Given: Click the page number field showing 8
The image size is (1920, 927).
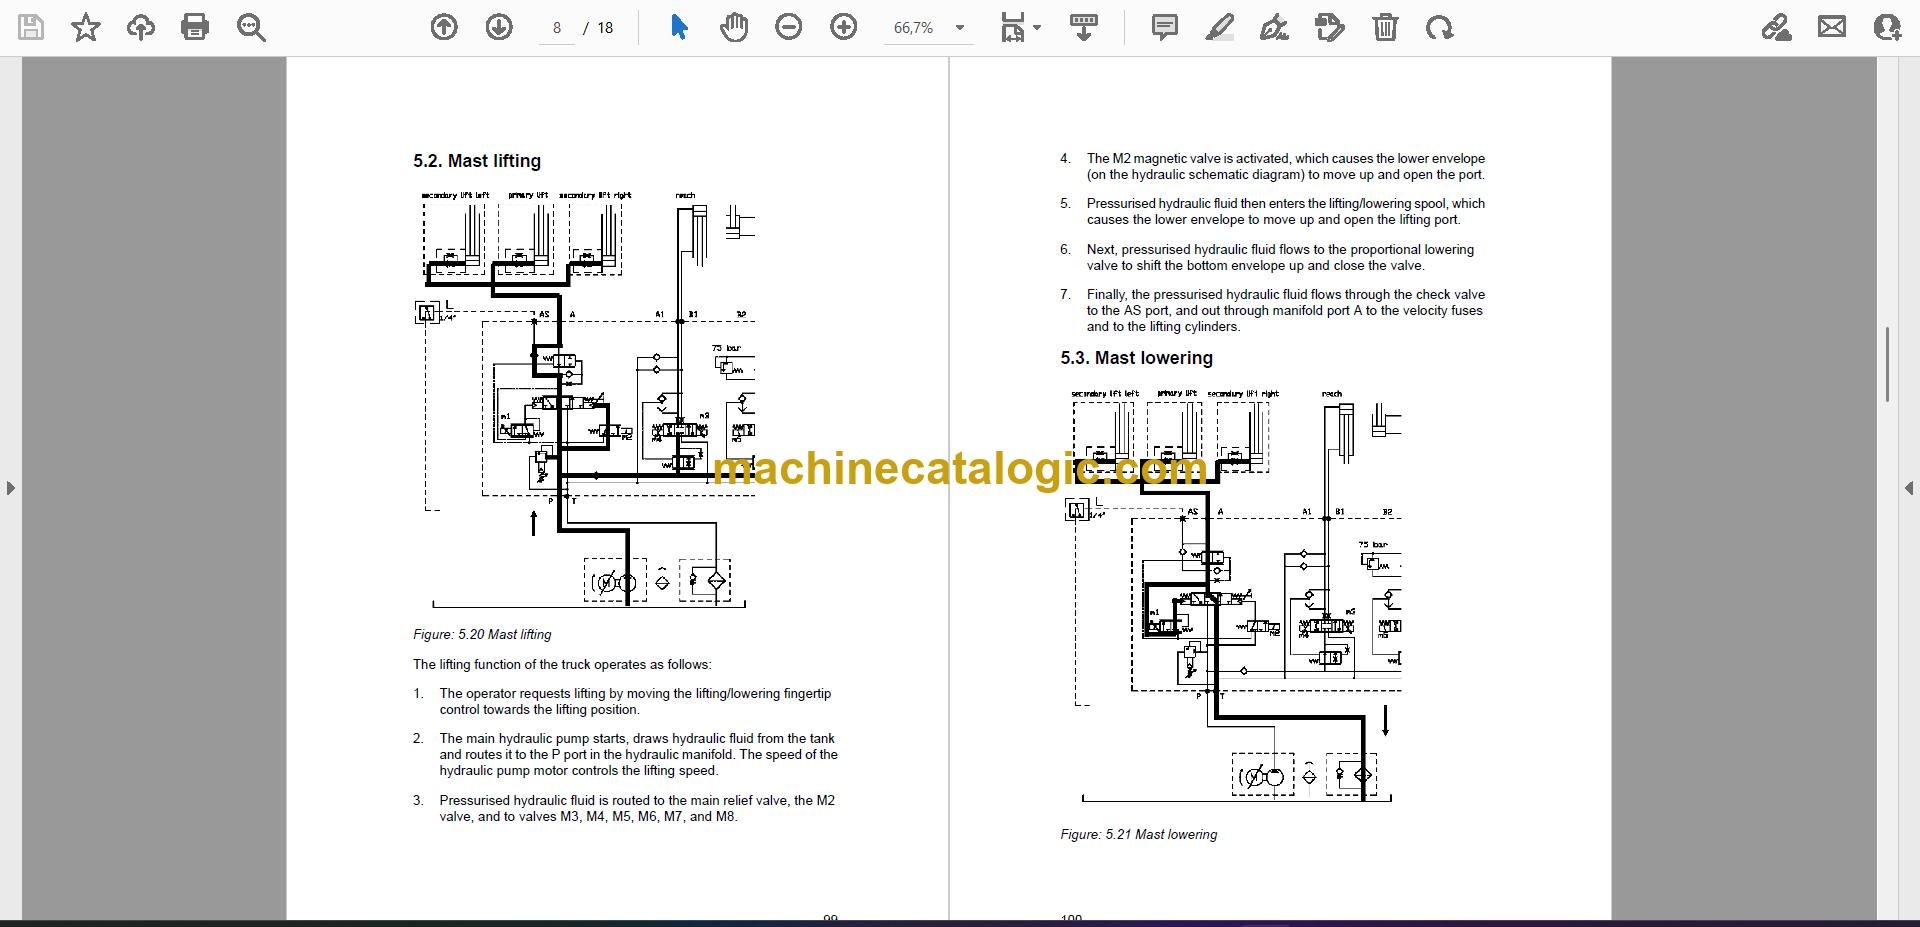Looking at the screenshot, I should (557, 28).
